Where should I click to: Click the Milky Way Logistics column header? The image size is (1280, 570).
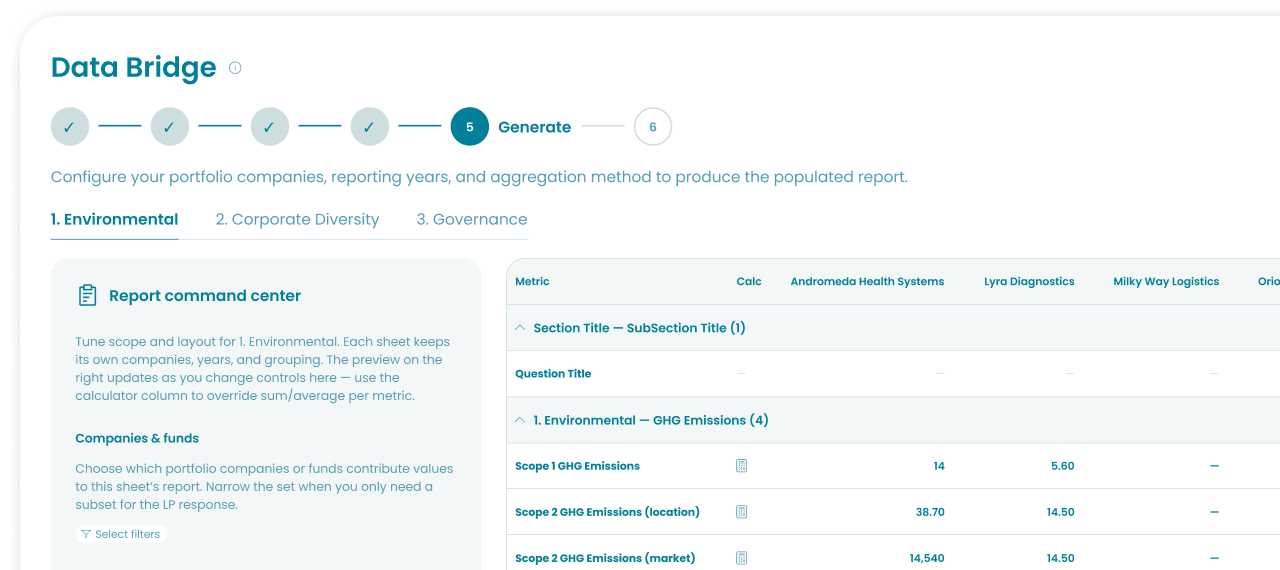click(x=1166, y=282)
